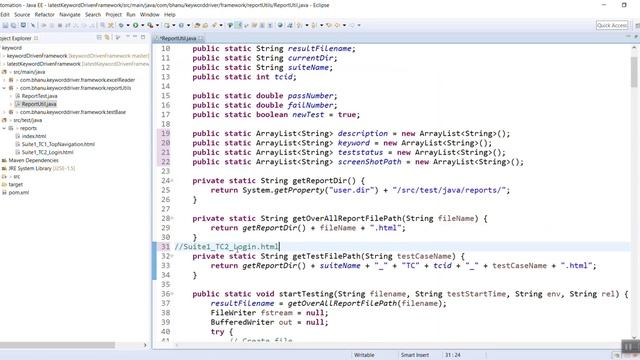Open the Debug dropdown arrow
The height and width of the screenshot is (360, 640).
pos(128,25)
